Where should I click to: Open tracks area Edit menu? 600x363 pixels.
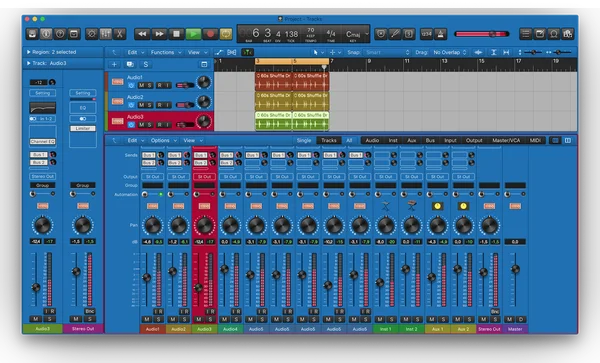(136, 52)
